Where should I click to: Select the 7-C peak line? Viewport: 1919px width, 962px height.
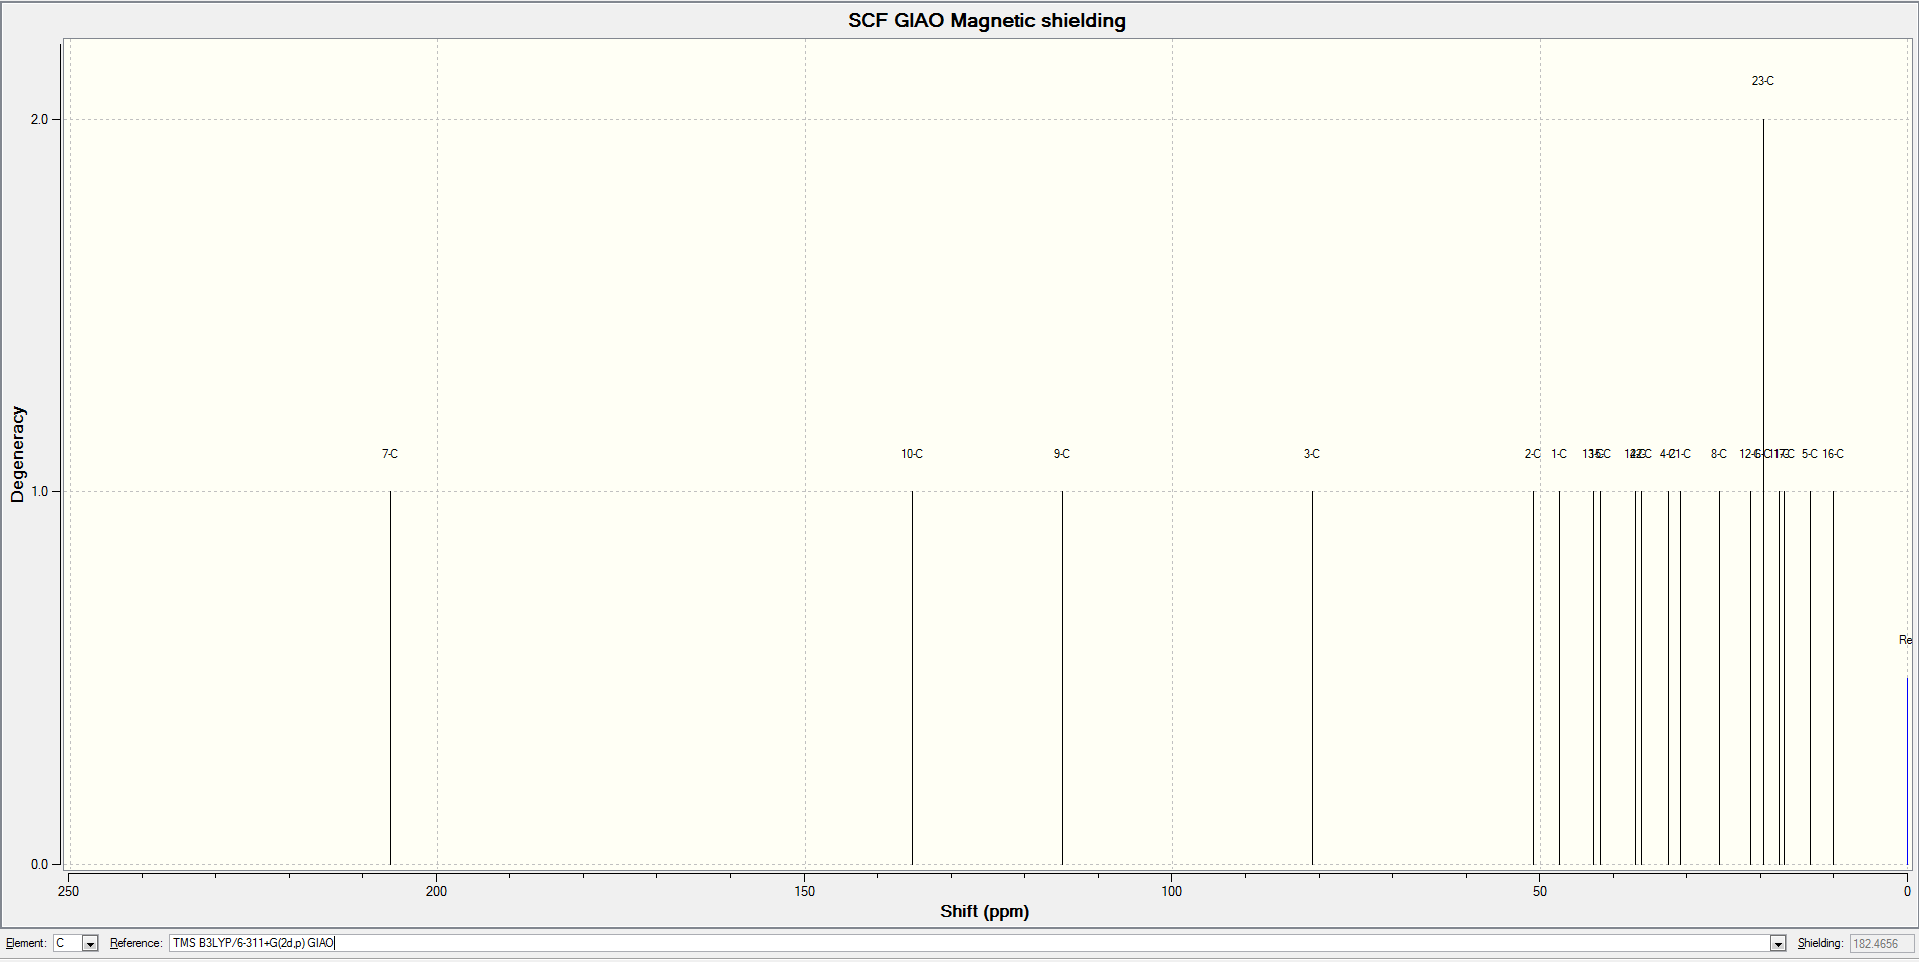click(x=390, y=678)
